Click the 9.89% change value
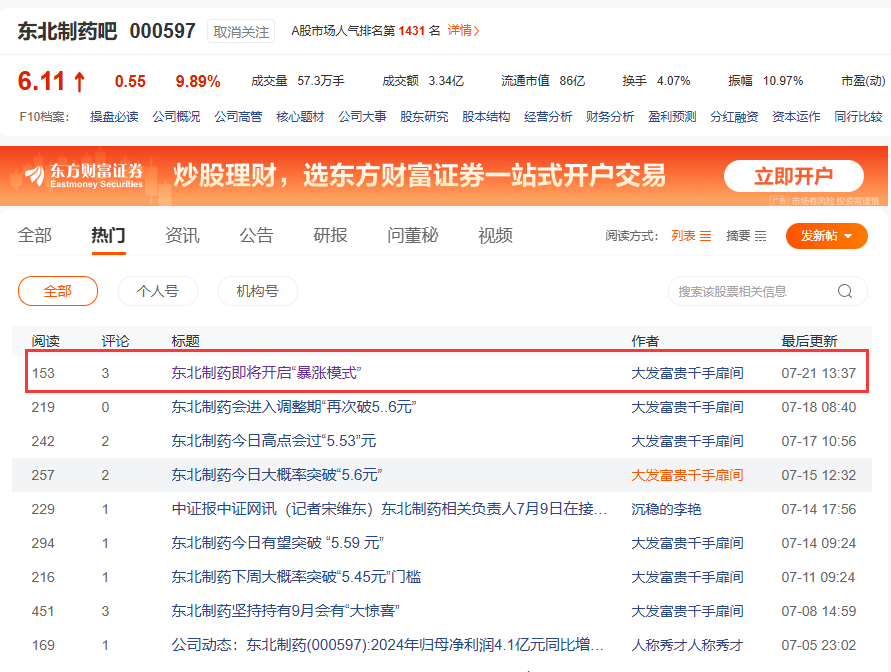891x672 pixels. 198,82
